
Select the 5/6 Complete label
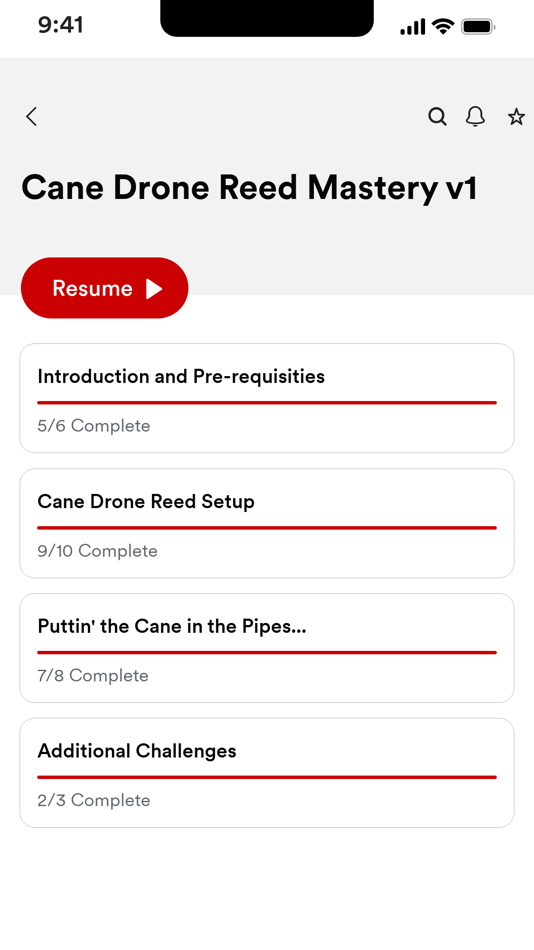tap(94, 426)
